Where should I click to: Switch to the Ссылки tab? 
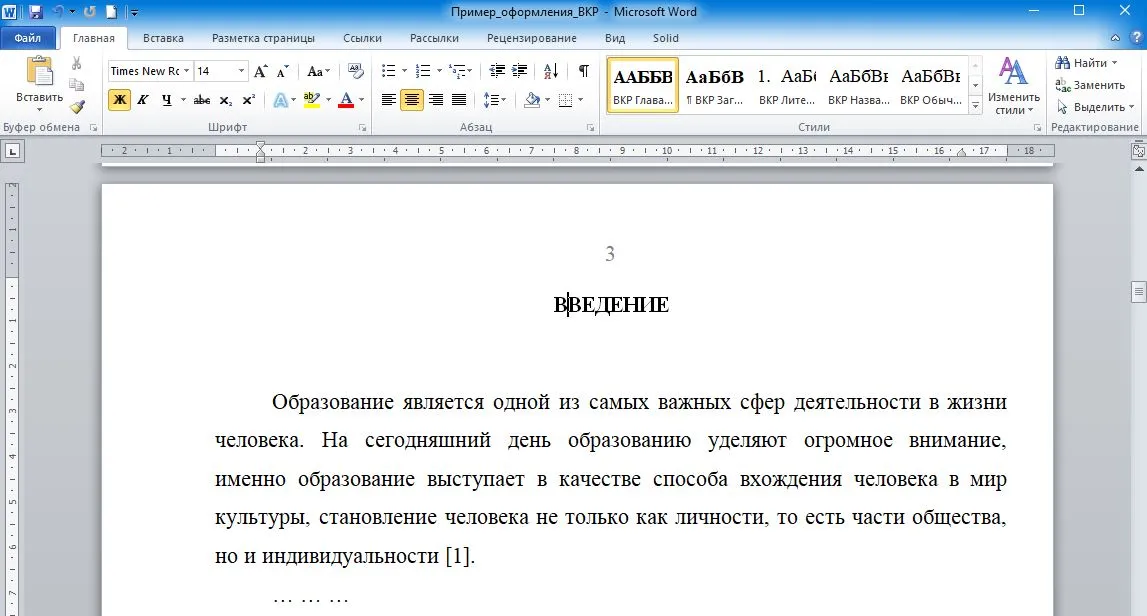point(363,38)
